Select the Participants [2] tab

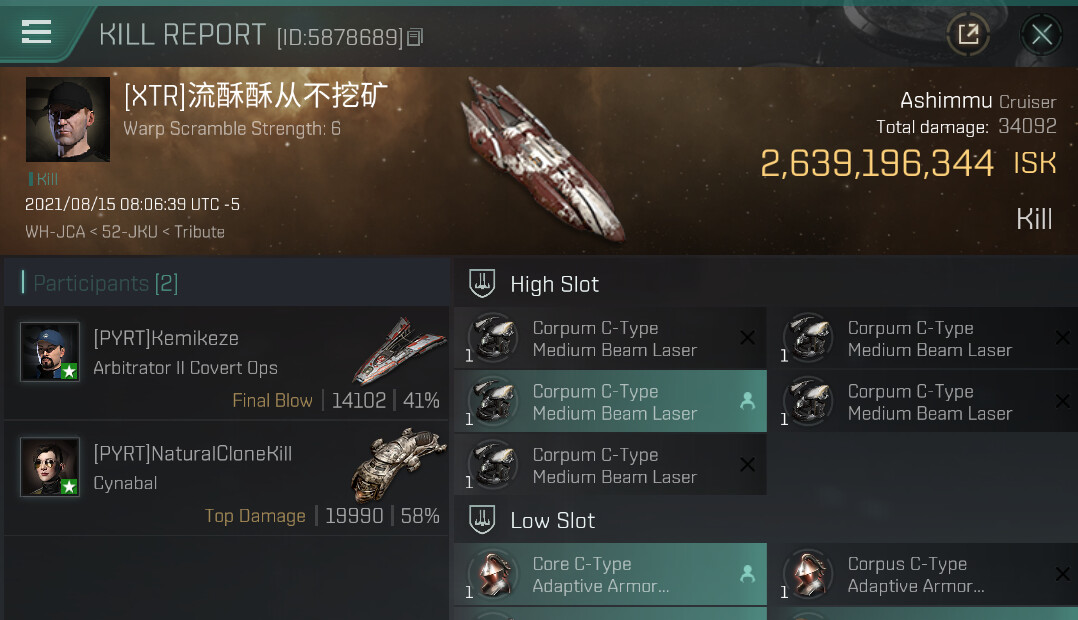105,283
